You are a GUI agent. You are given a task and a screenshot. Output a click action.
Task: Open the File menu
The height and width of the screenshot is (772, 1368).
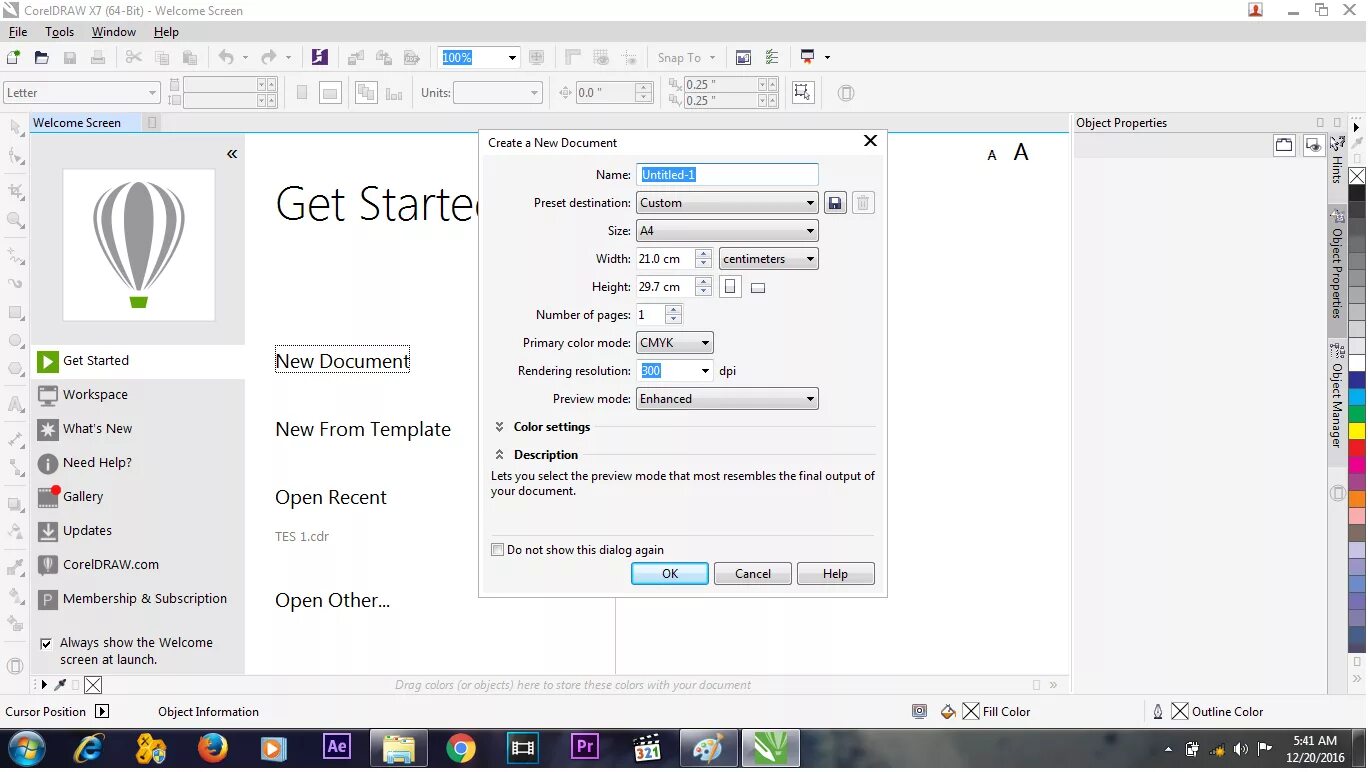(x=18, y=32)
